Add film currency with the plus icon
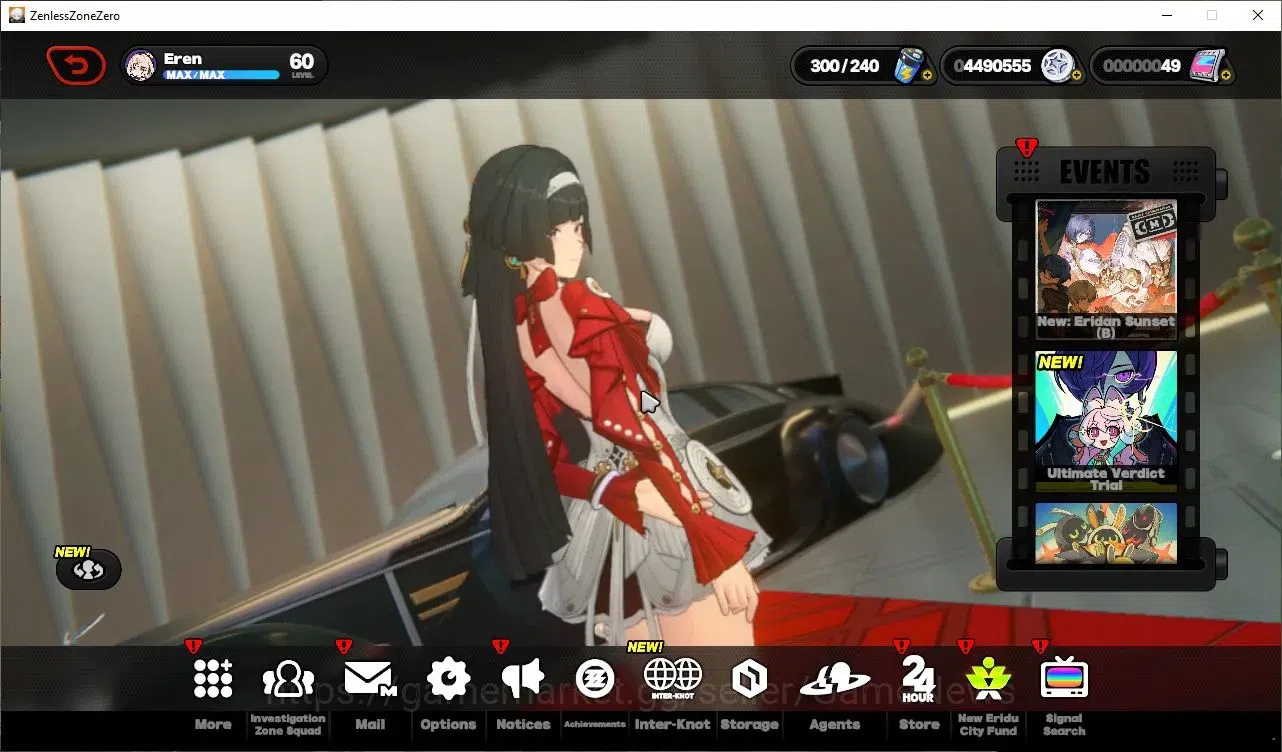 1226,75
